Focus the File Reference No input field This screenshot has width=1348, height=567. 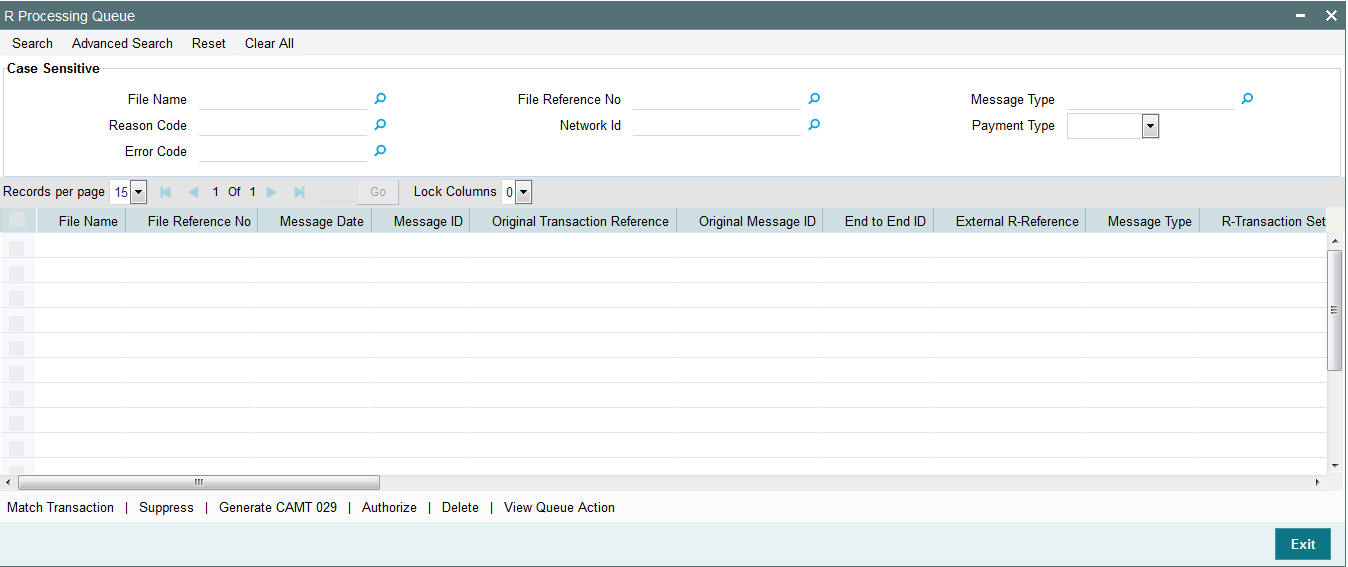pos(717,99)
